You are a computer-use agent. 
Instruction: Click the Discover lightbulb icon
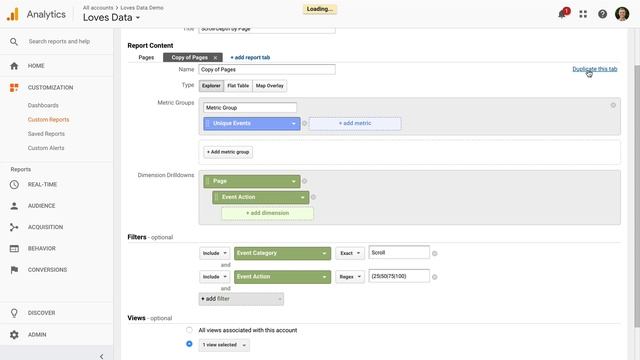(14, 313)
